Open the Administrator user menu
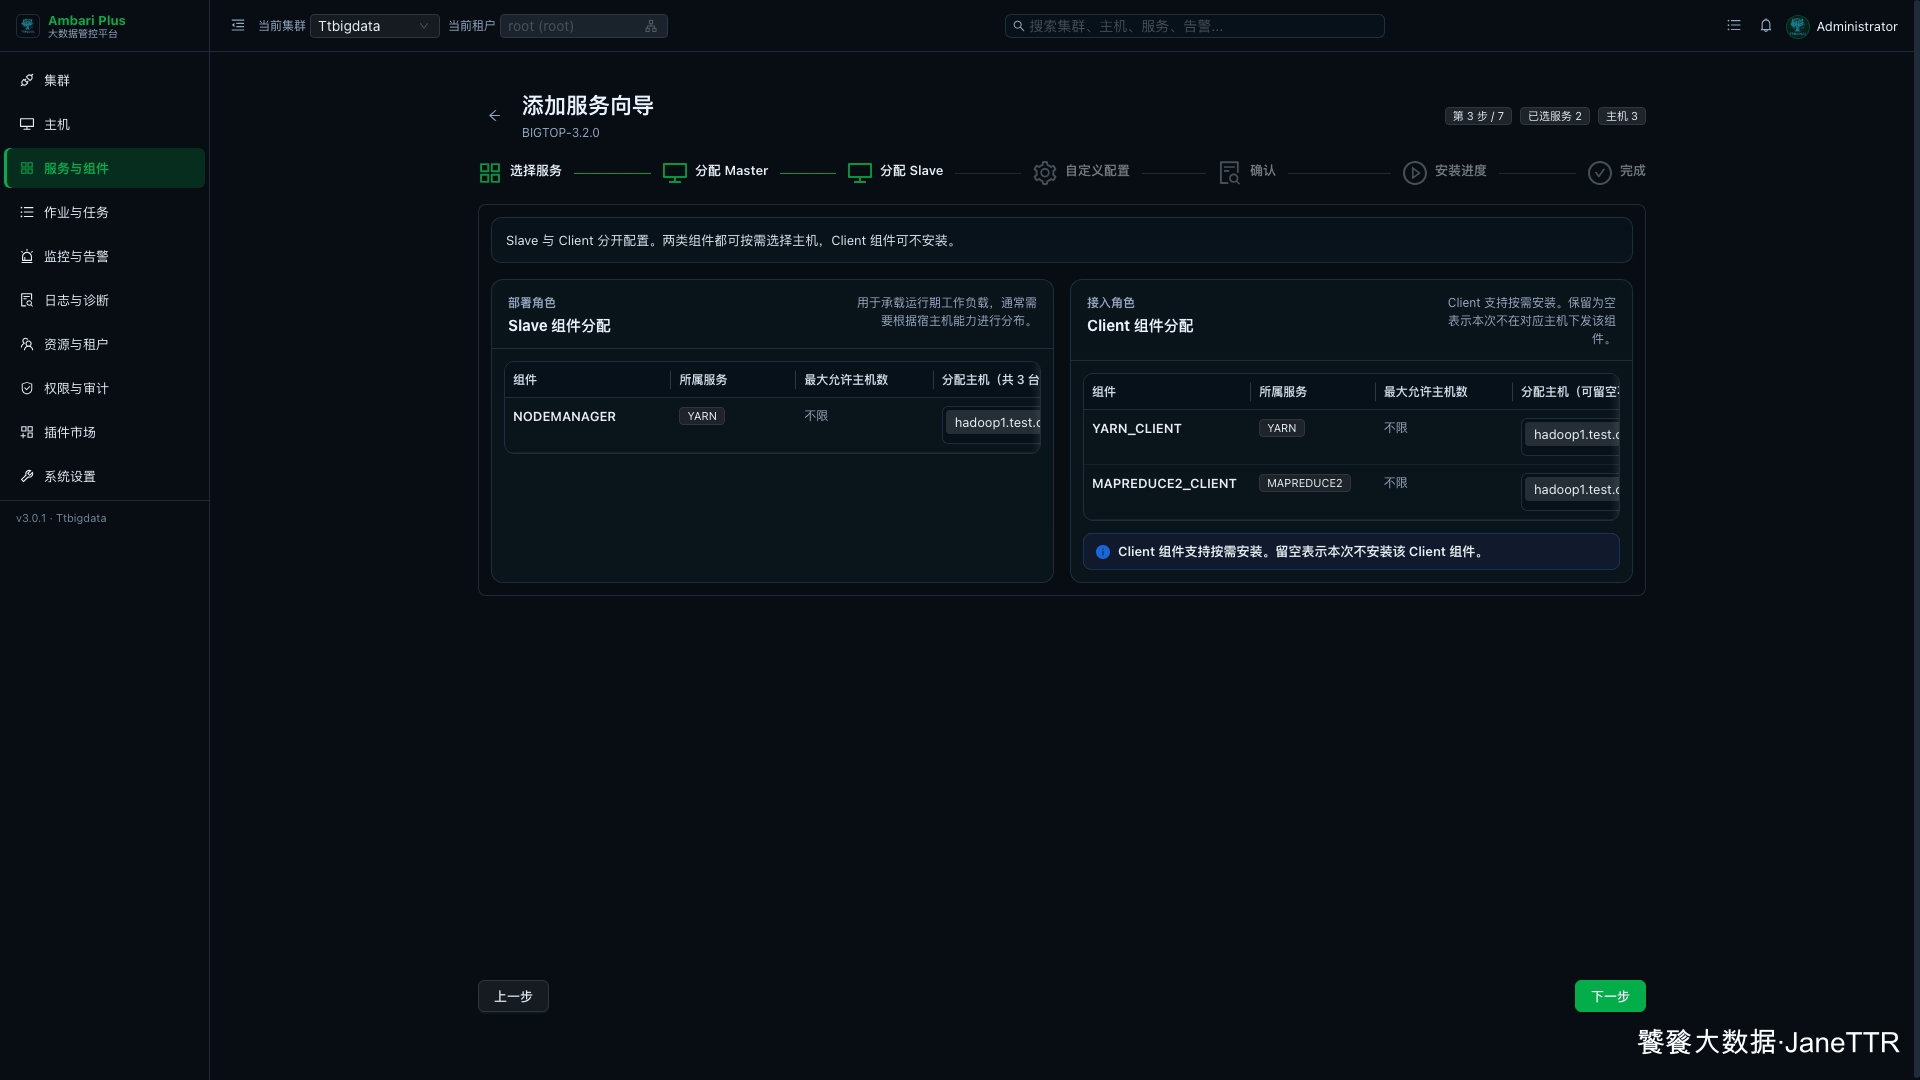Screen dimensions: 1920x1080 click(x=1842, y=26)
